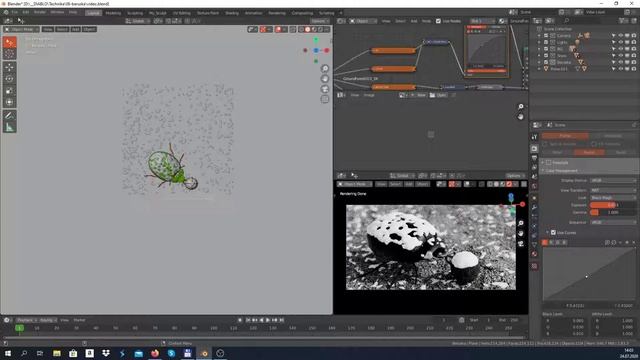Screen dimensions: 640x360
Task: Hide the Camera collection in viewport
Action: pyautogui.click(x=620, y=36)
